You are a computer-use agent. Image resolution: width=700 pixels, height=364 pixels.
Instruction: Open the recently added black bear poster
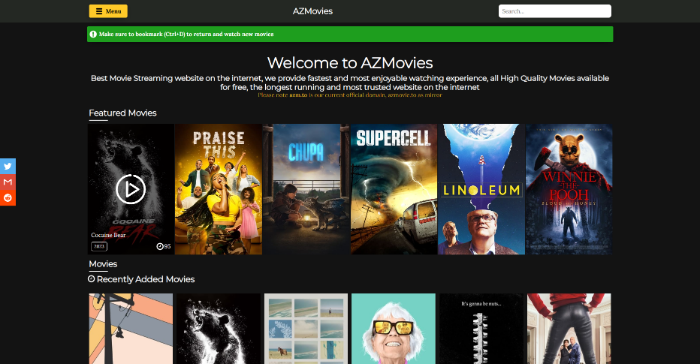coord(218,329)
